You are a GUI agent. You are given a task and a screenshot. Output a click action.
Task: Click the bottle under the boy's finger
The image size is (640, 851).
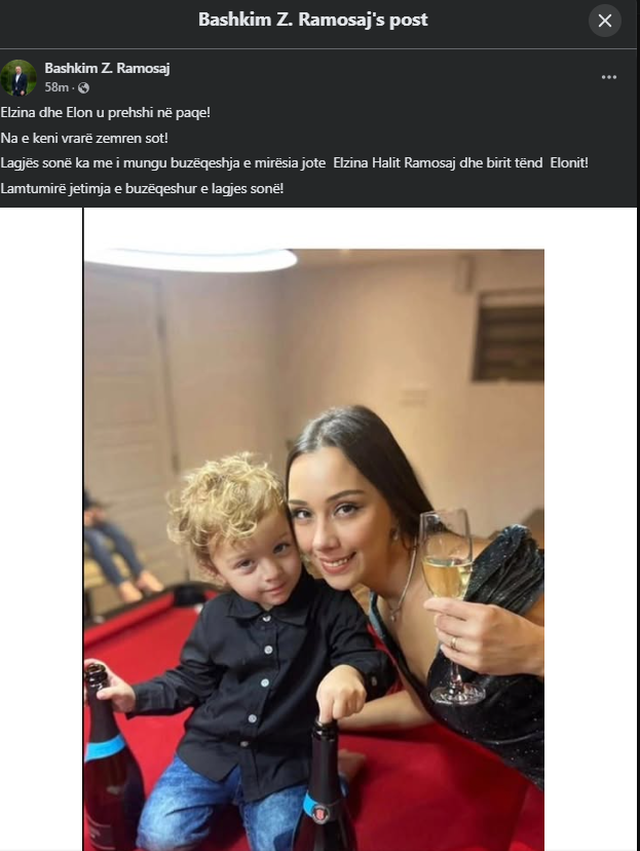coord(324,784)
